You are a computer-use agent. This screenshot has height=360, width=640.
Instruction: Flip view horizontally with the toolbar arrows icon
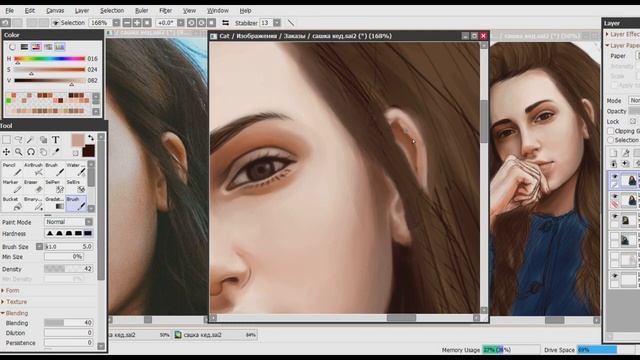225,23
